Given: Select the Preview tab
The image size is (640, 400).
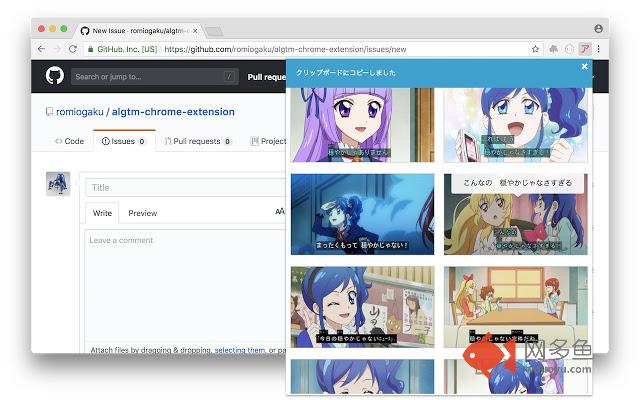Looking at the screenshot, I should point(142,213).
